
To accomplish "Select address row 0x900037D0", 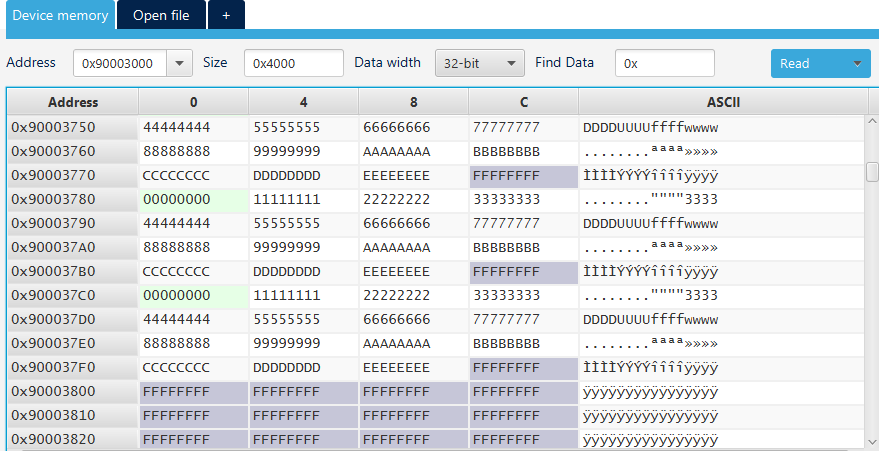I will click(x=73, y=319).
